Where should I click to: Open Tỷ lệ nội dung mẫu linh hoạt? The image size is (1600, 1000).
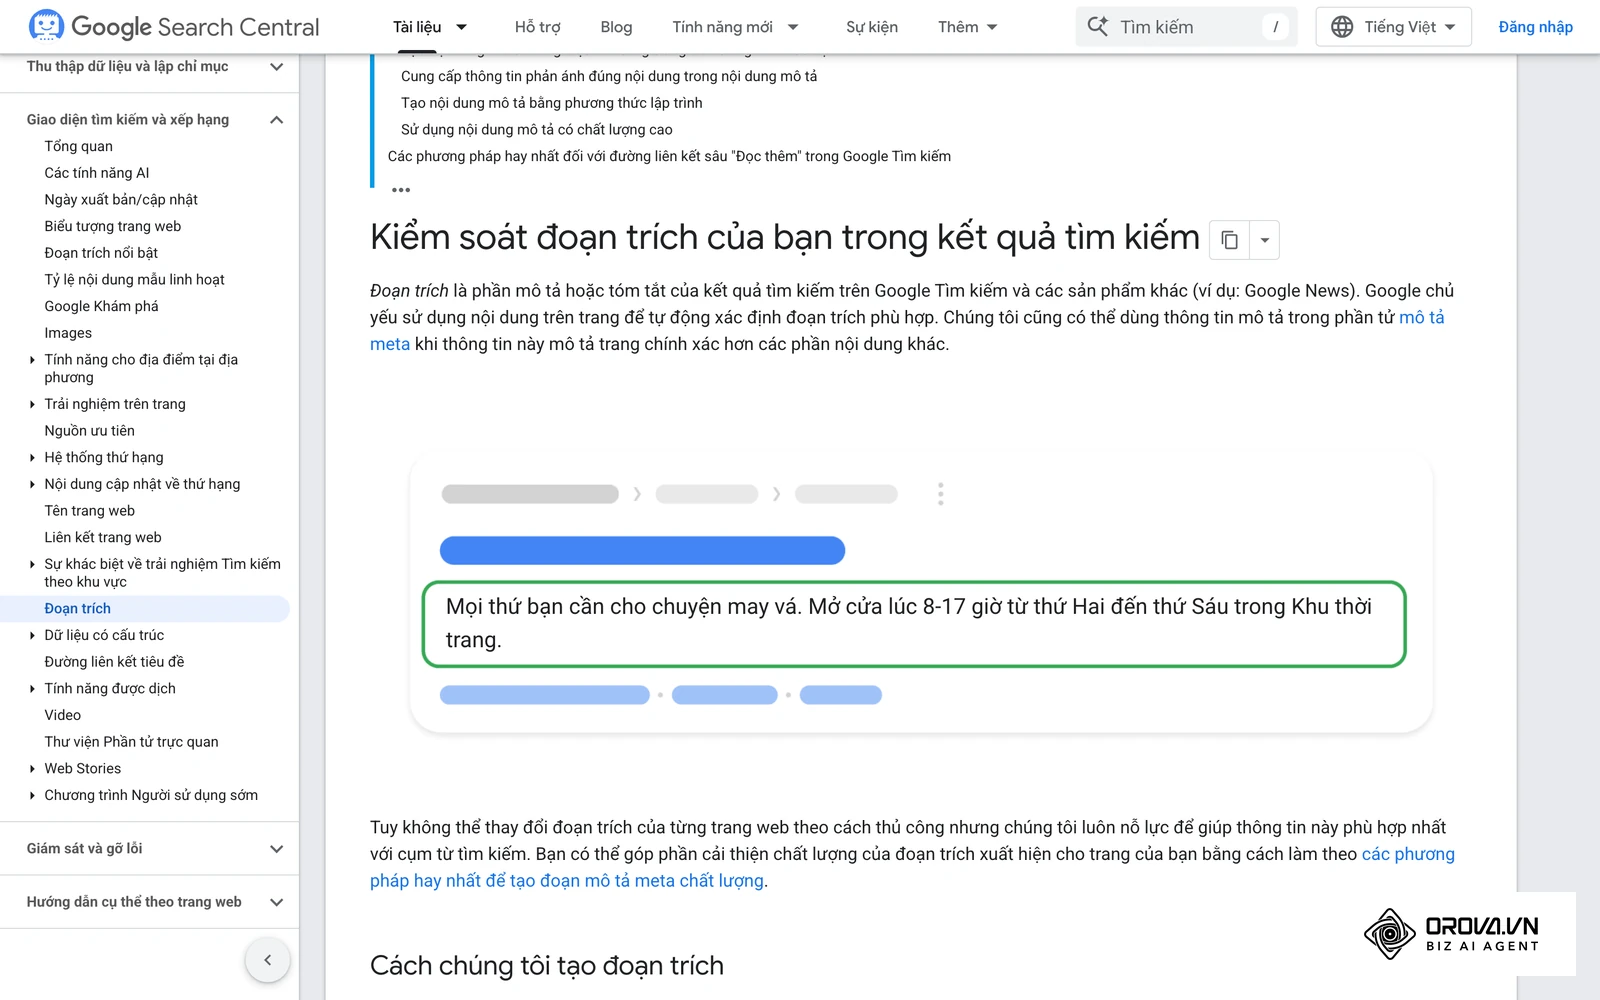tap(134, 279)
